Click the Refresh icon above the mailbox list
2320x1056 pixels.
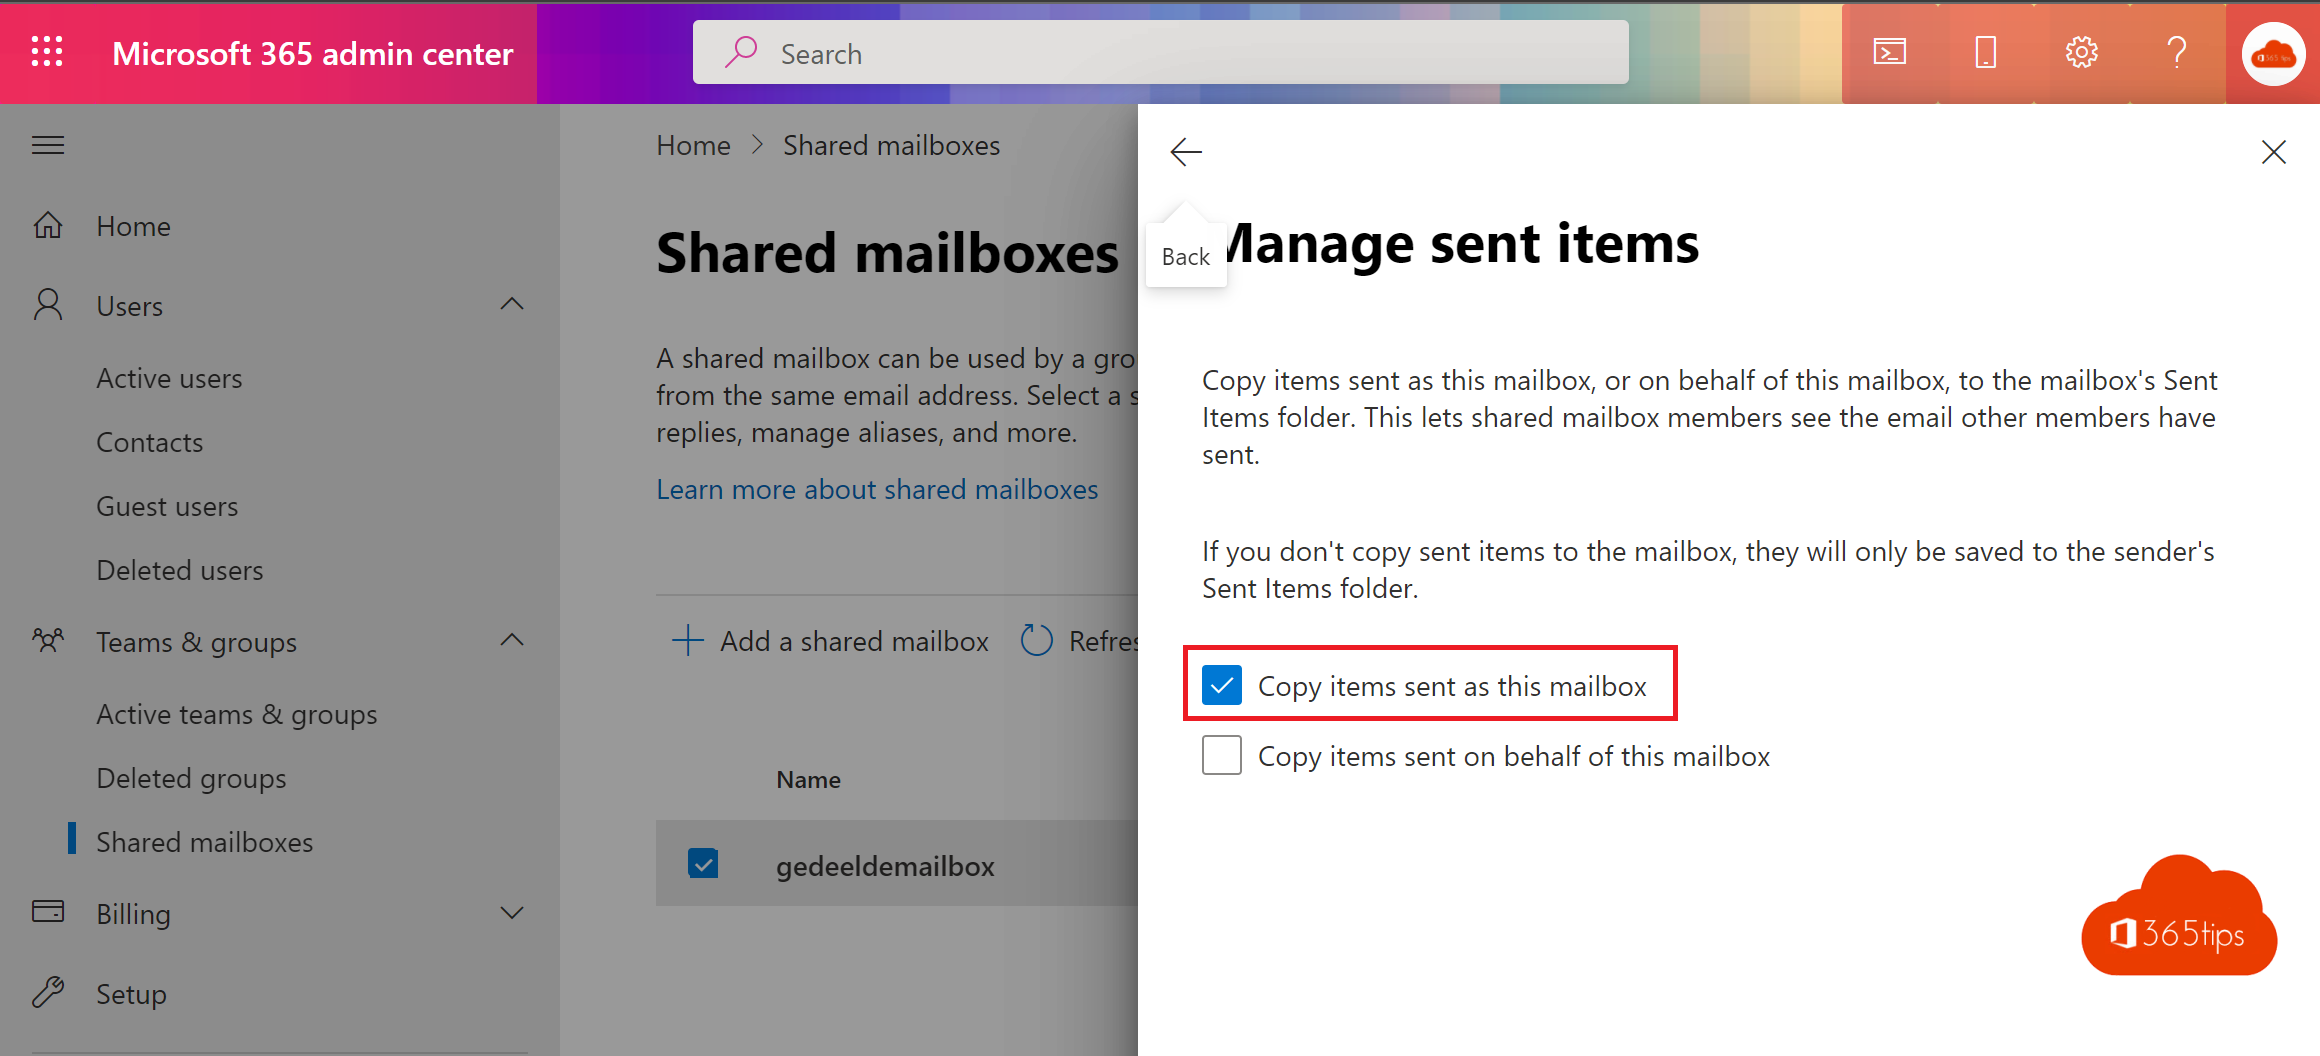click(x=1037, y=640)
